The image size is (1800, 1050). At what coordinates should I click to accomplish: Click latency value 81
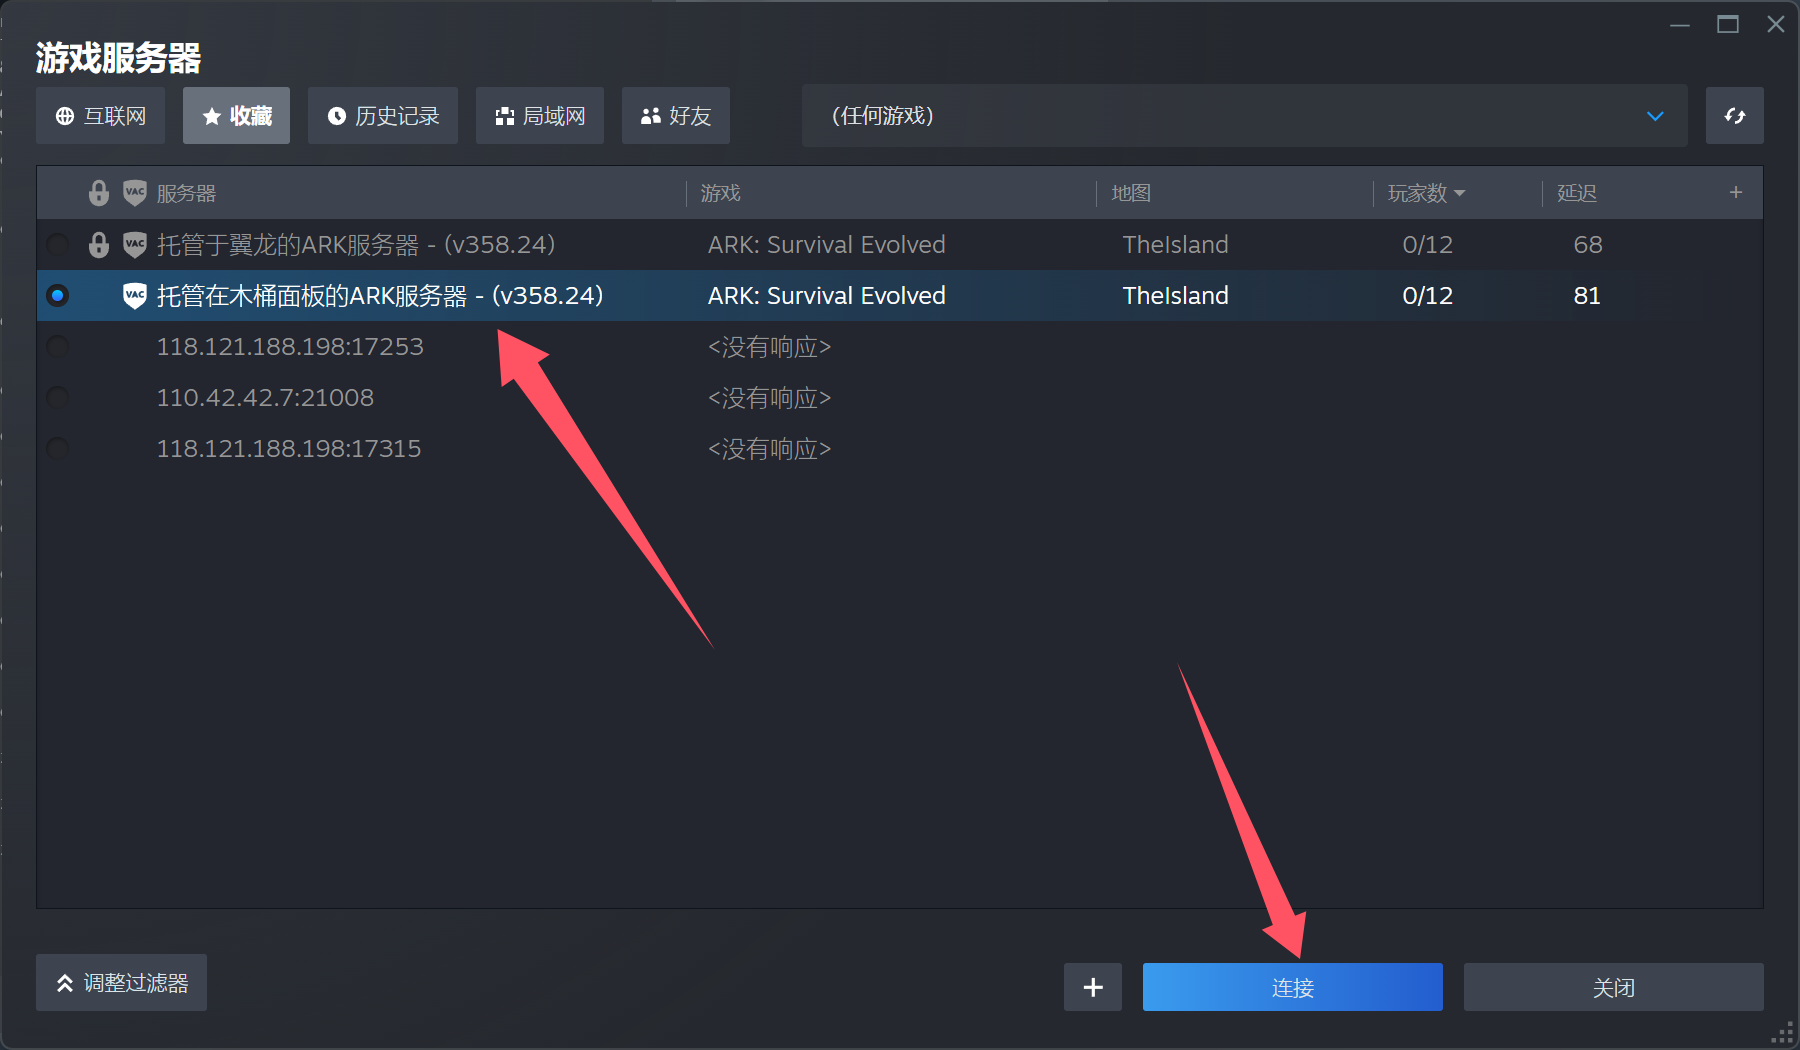(x=1587, y=296)
